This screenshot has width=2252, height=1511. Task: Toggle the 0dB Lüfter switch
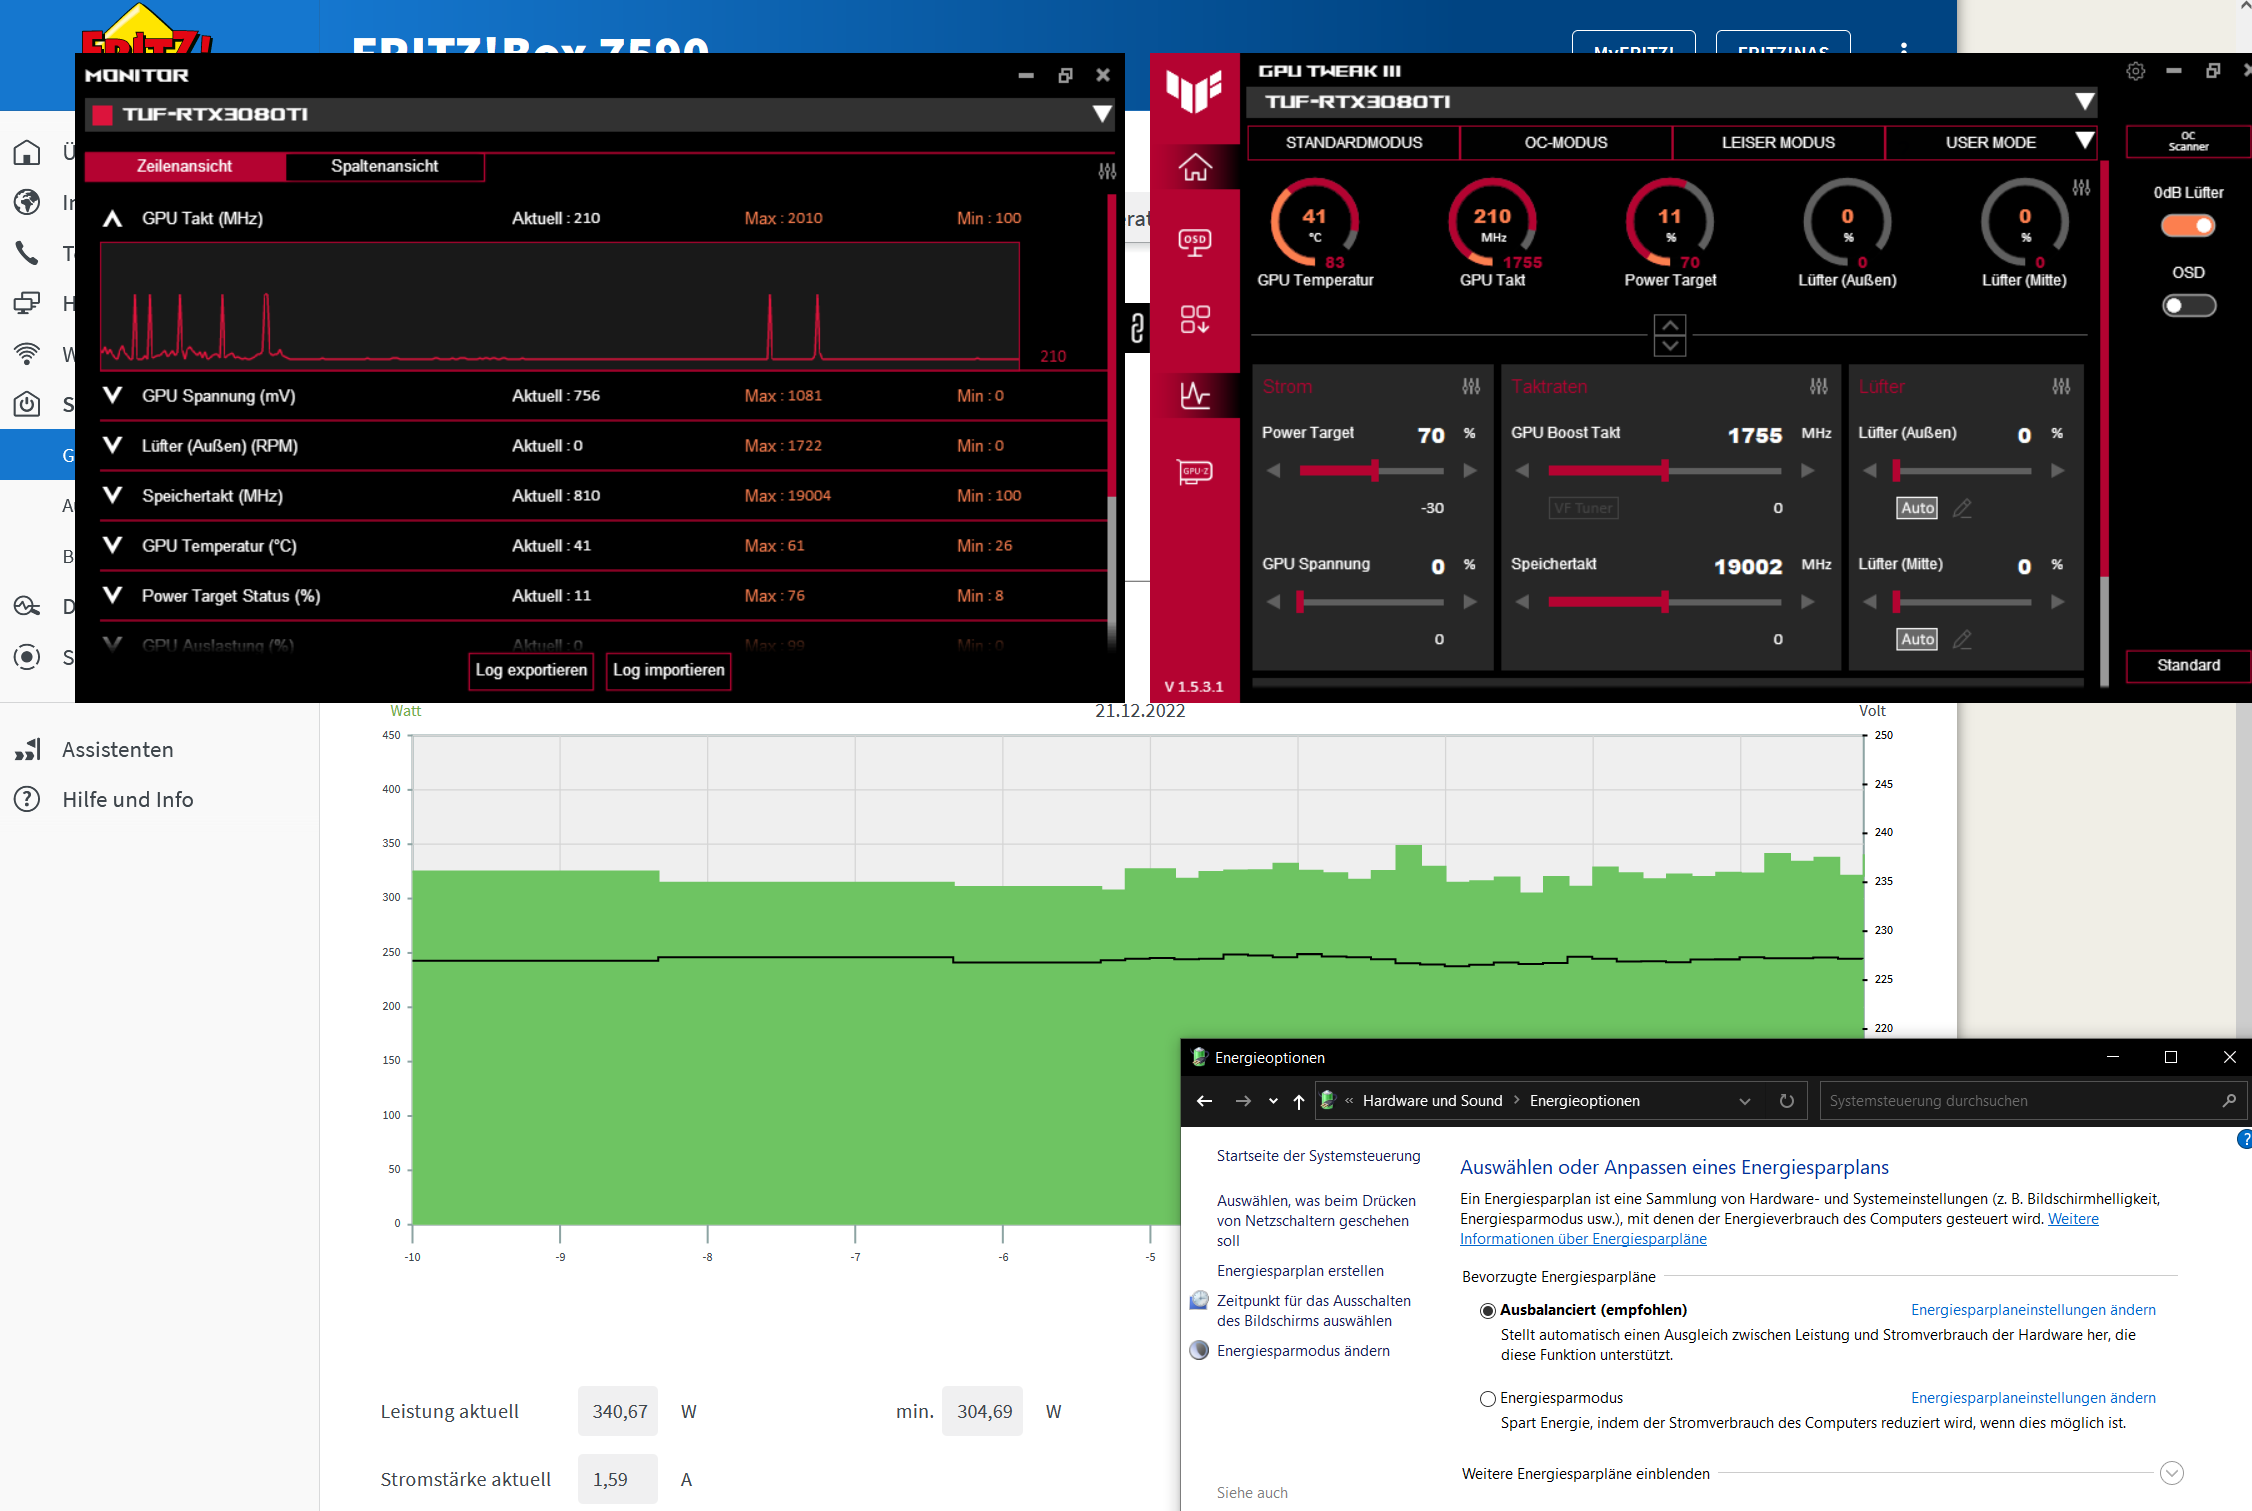tap(2187, 226)
